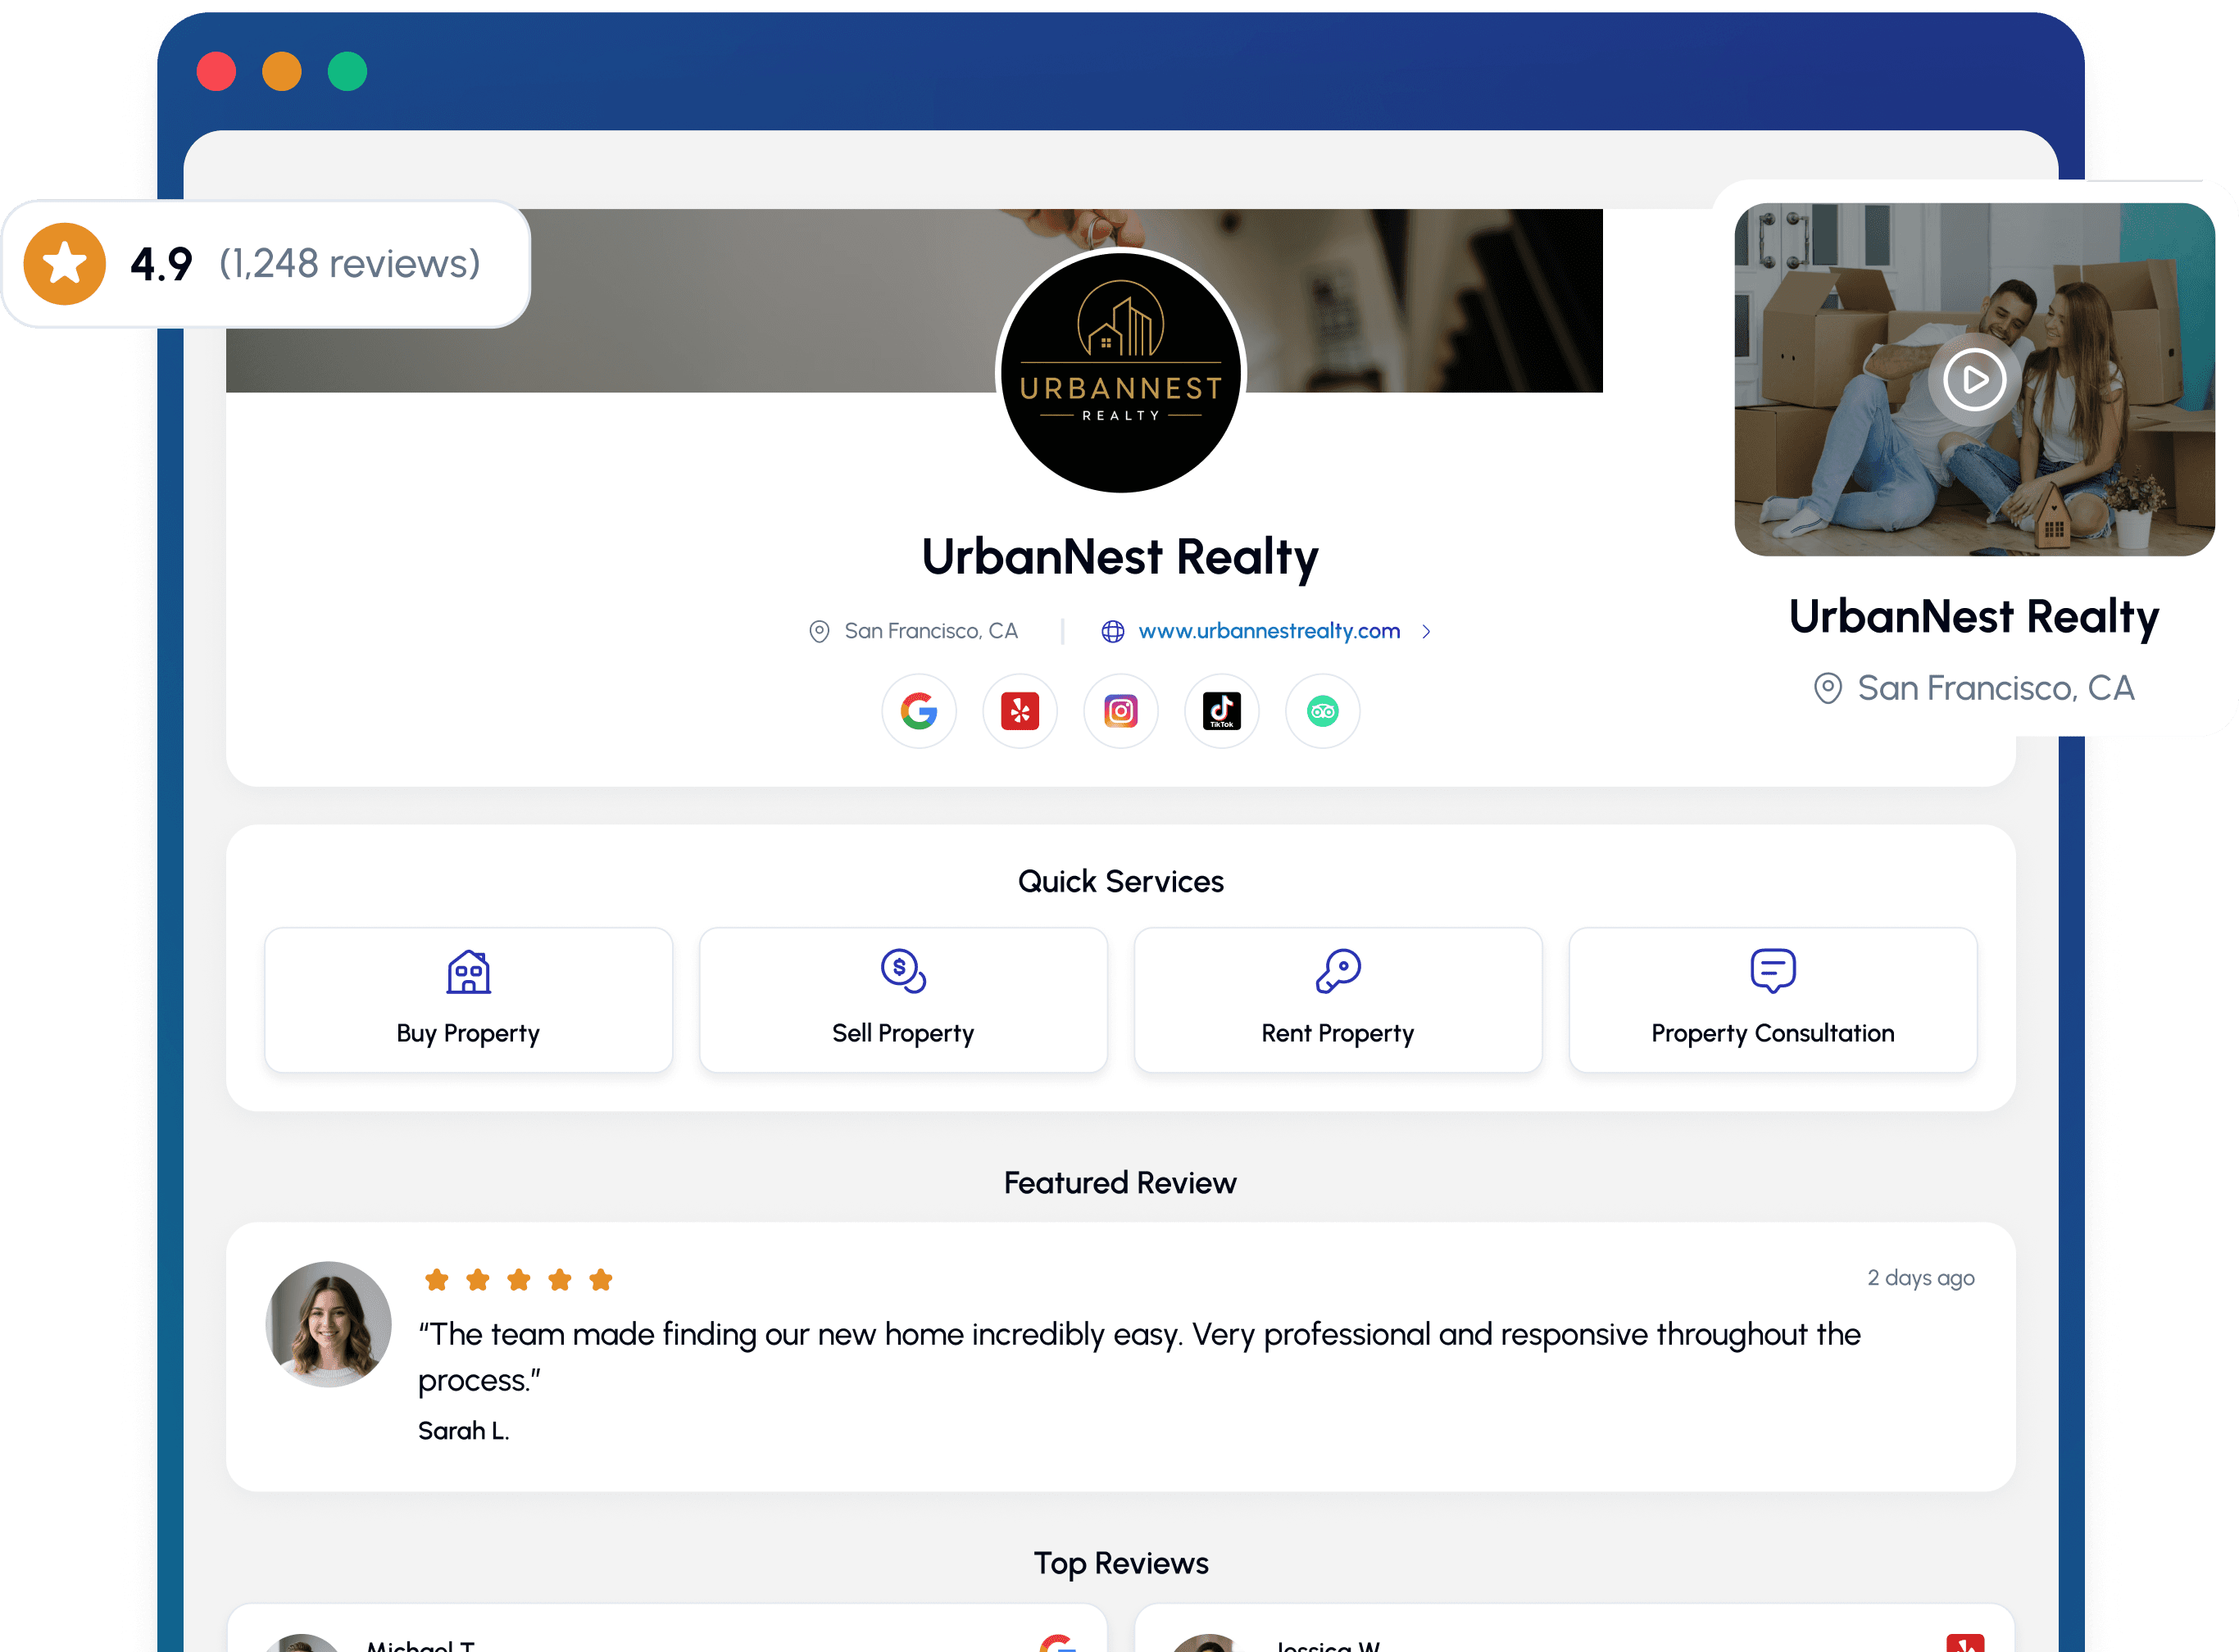Image resolution: width=2239 pixels, height=1652 pixels.
Task: Click the UrbanNest Realty title in video card
Action: pyautogui.click(x=1973, y=618)
